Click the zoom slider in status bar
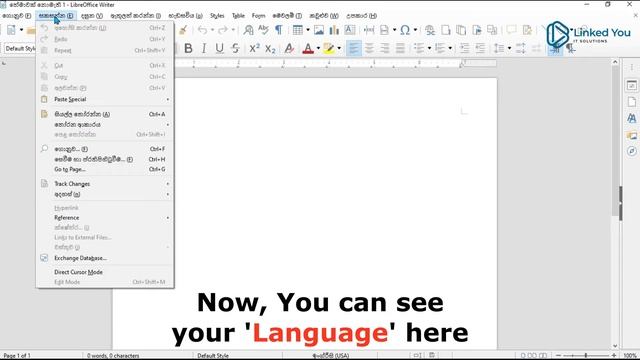This screenshot has height=360, width=640. point(586,356)
